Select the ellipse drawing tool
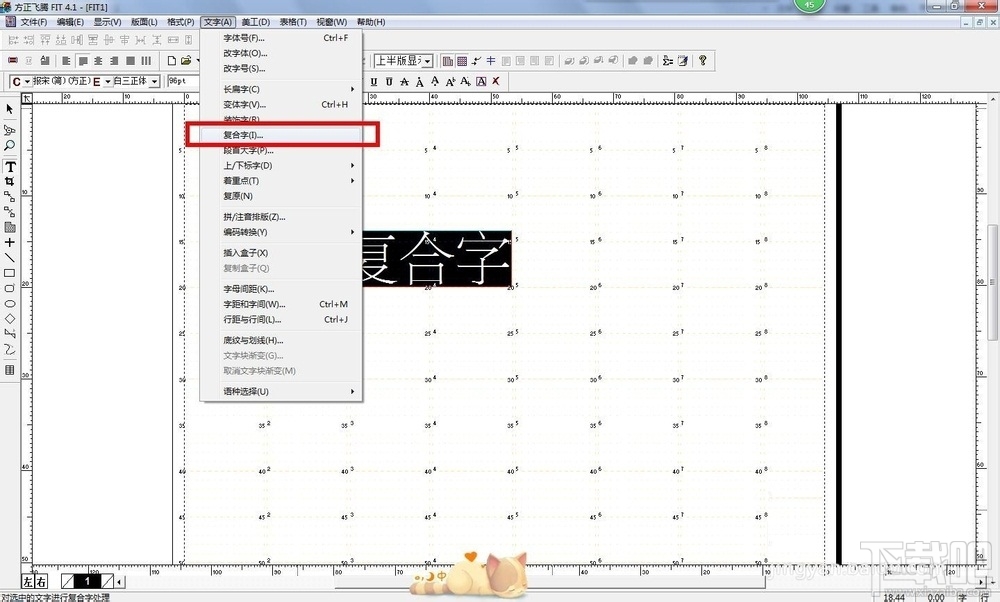Viewport: 1000px width, 602px height. 10,304
